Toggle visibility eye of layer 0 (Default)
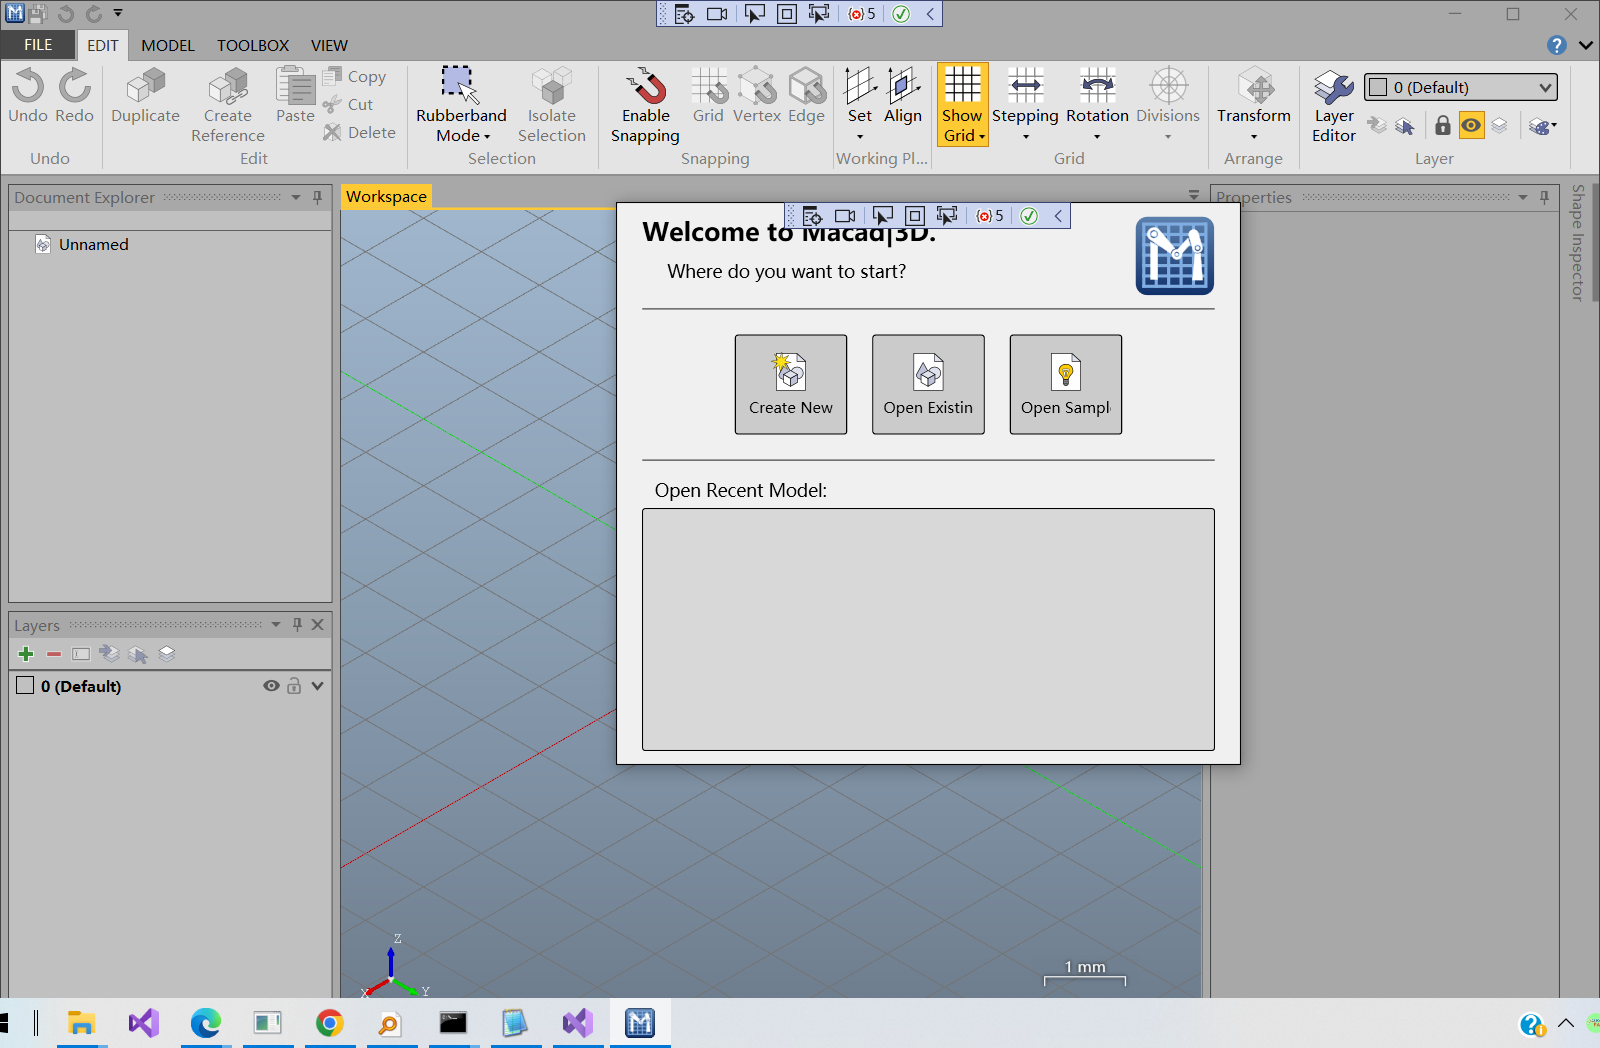 [x=271, y=686]
